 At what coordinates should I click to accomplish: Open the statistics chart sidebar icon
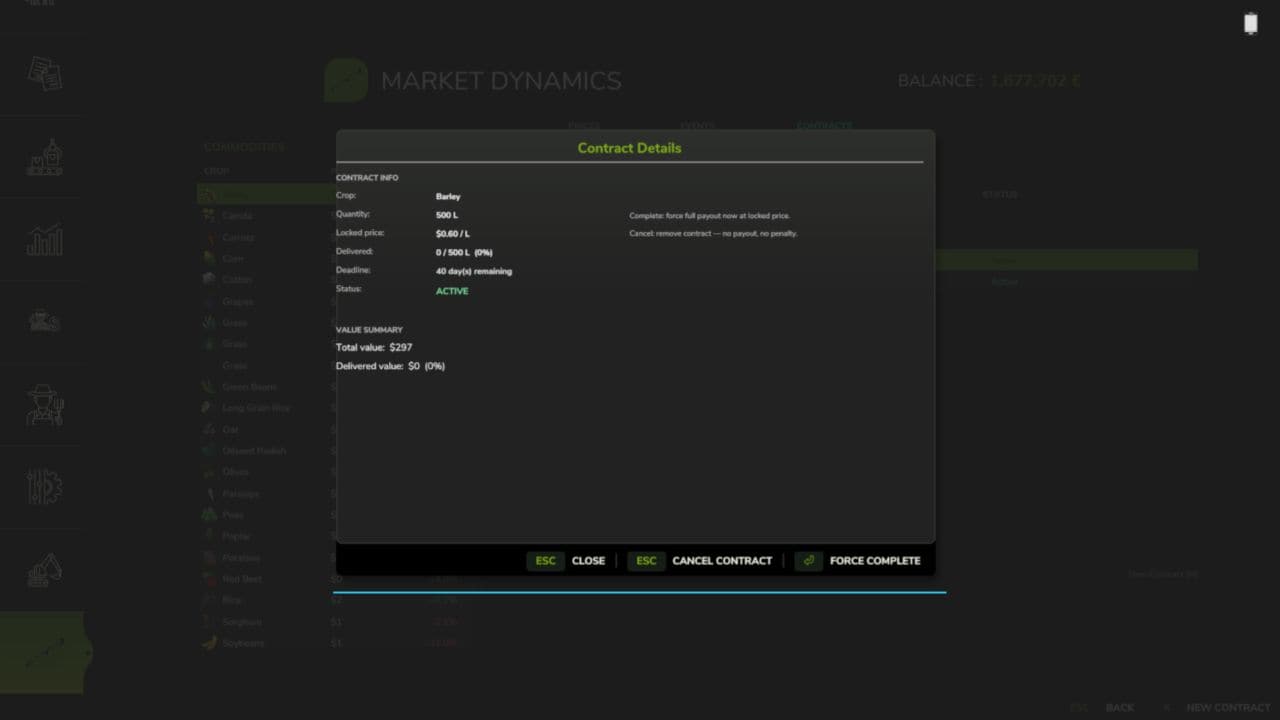coord(42,240)
